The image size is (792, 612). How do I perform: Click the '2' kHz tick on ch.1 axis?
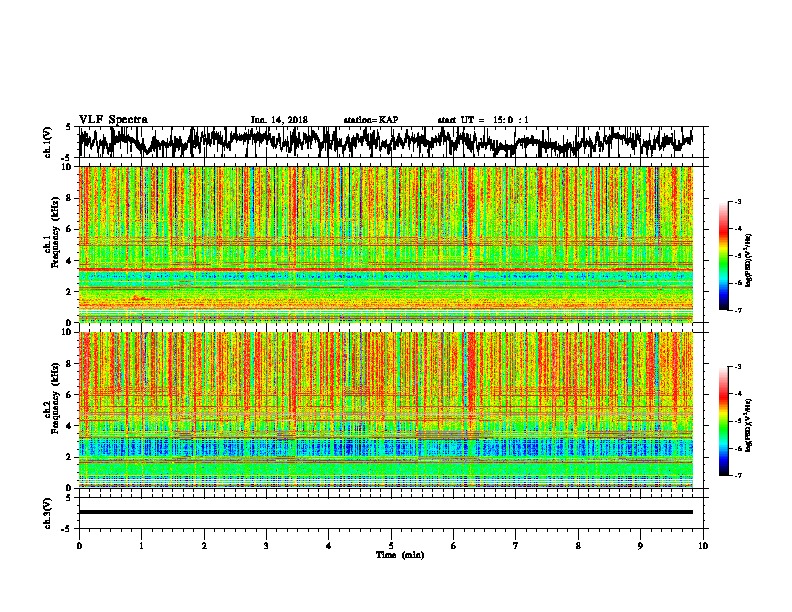tap(69, 292)
